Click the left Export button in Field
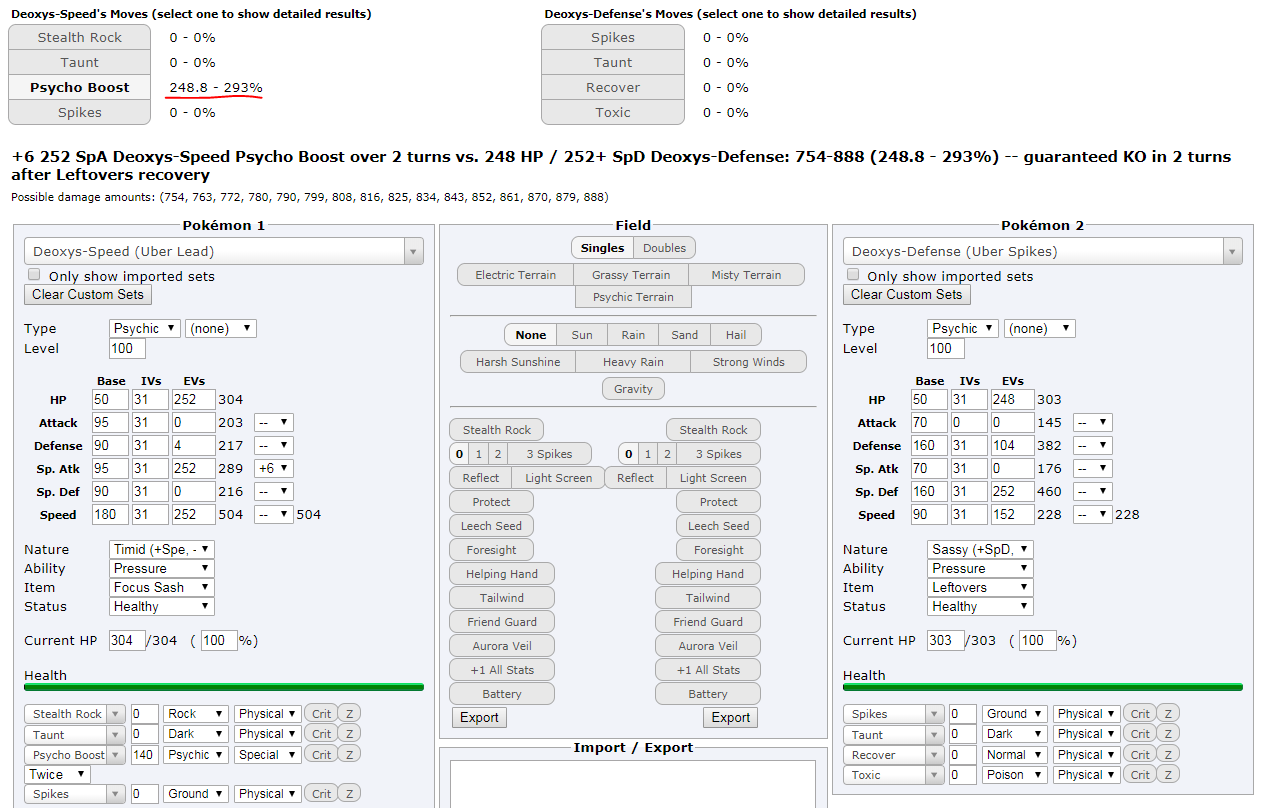 coord(479,717)
